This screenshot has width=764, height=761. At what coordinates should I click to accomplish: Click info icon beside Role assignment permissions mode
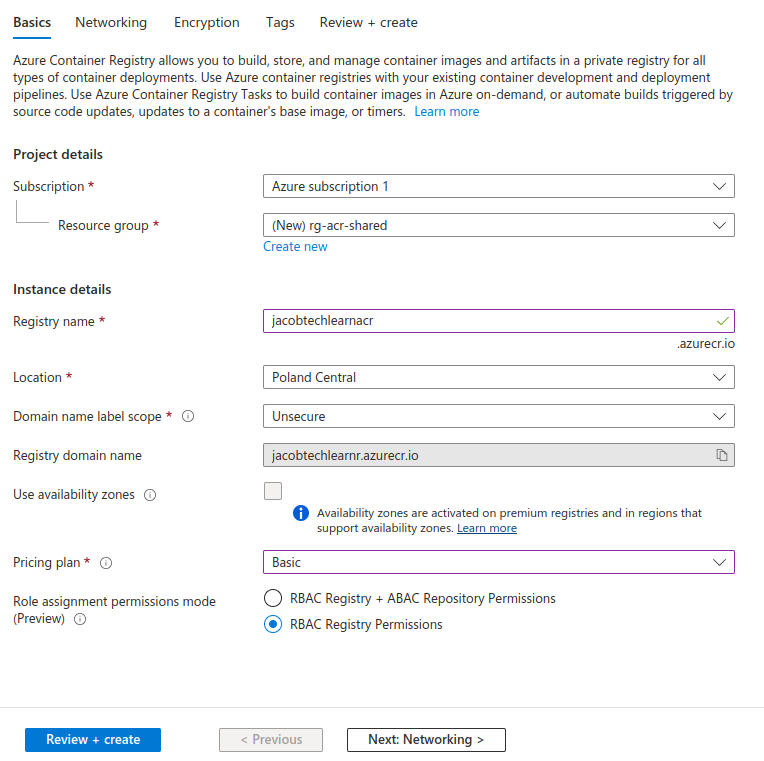[80, 619]
